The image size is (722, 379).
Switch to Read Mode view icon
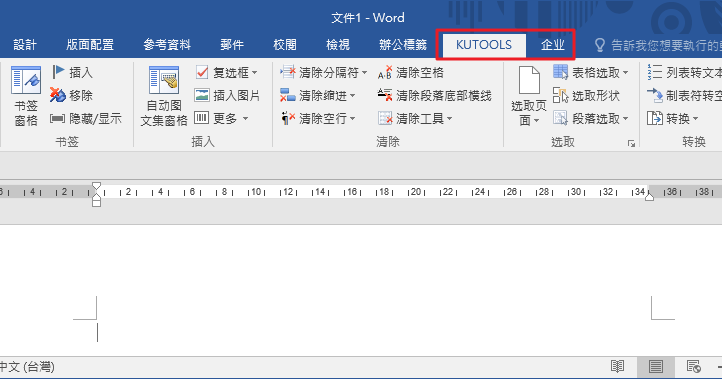coord(617,367)
